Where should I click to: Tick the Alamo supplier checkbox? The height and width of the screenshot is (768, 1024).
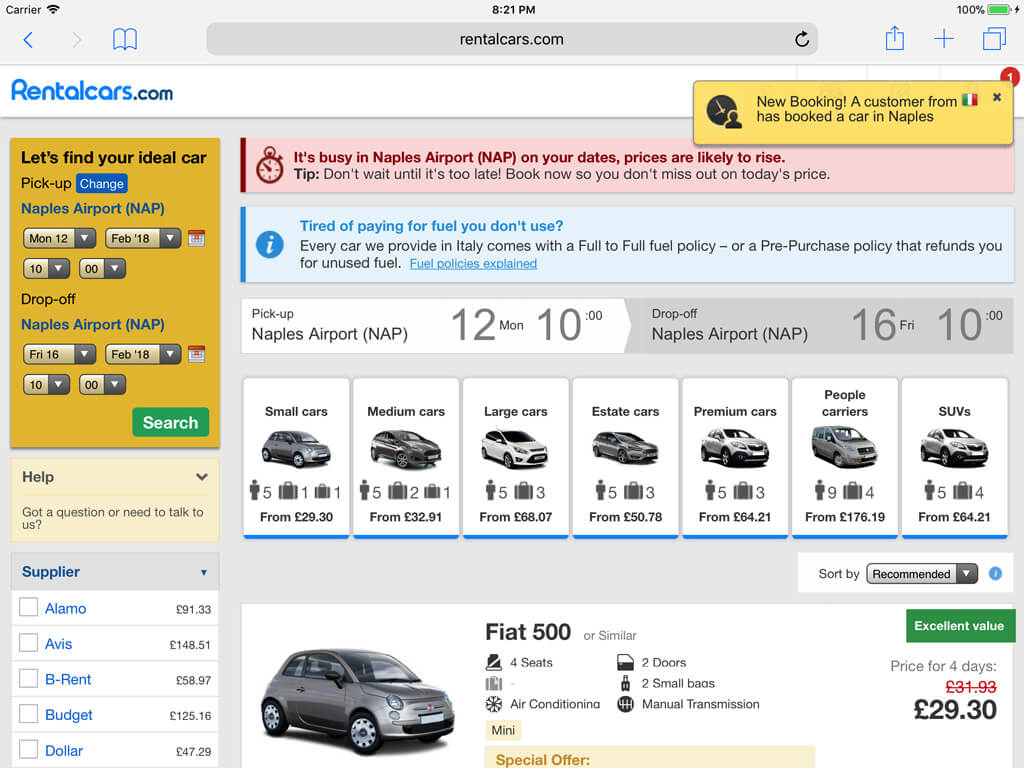(28, 607)
